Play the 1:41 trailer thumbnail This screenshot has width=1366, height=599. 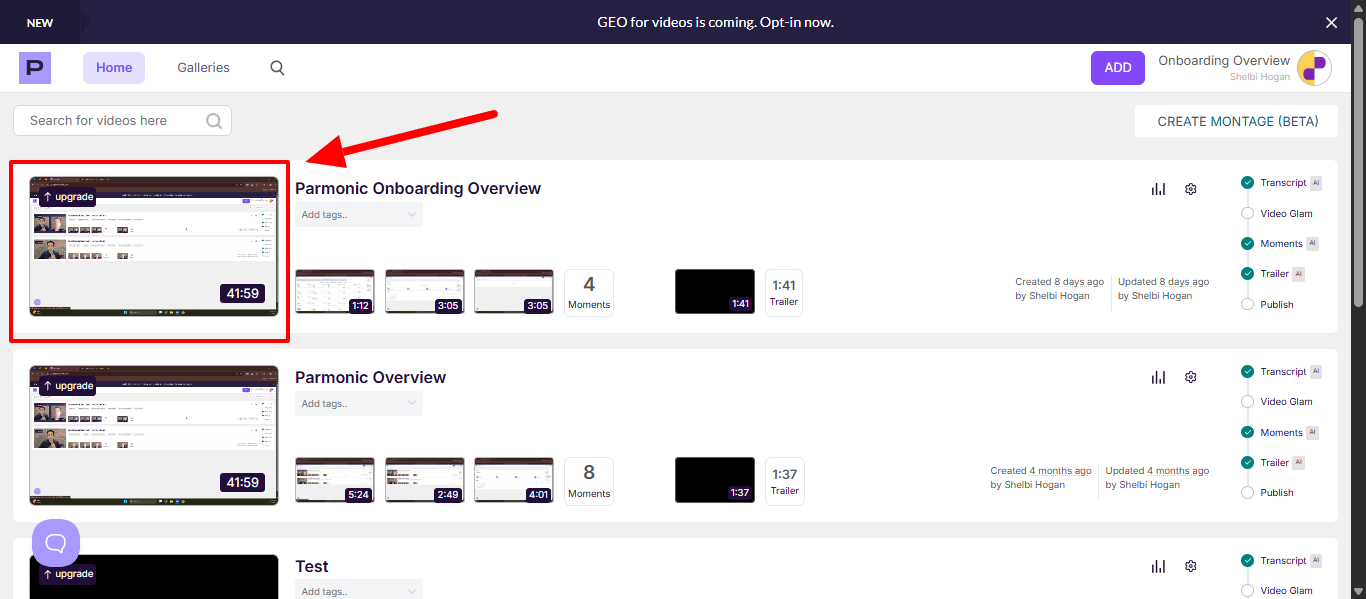tap(715, 292)
